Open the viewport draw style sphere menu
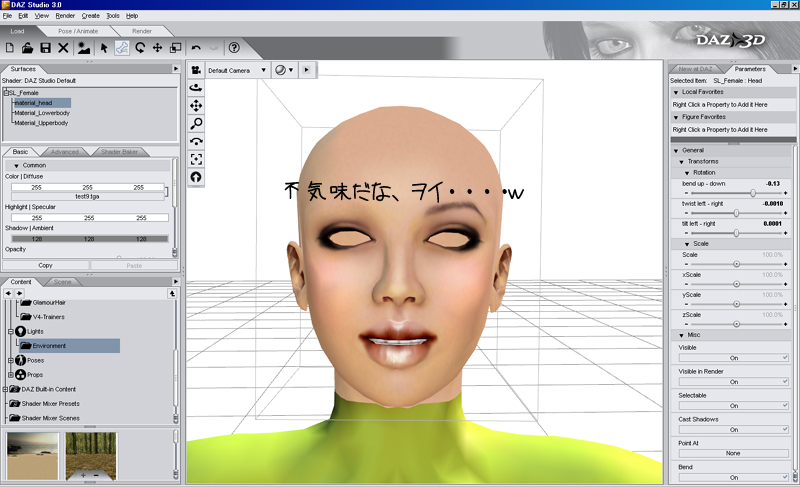Screen dimensions: 800x487 click(284, 70)
